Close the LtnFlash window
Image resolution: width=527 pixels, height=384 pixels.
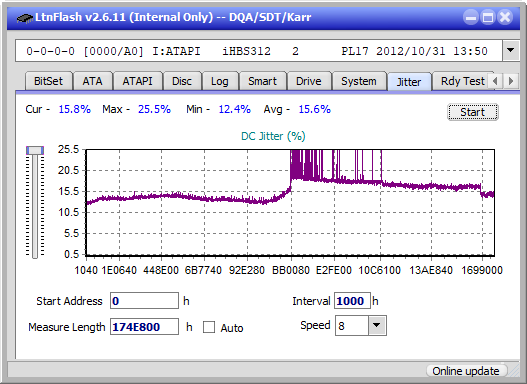[505, 17]
